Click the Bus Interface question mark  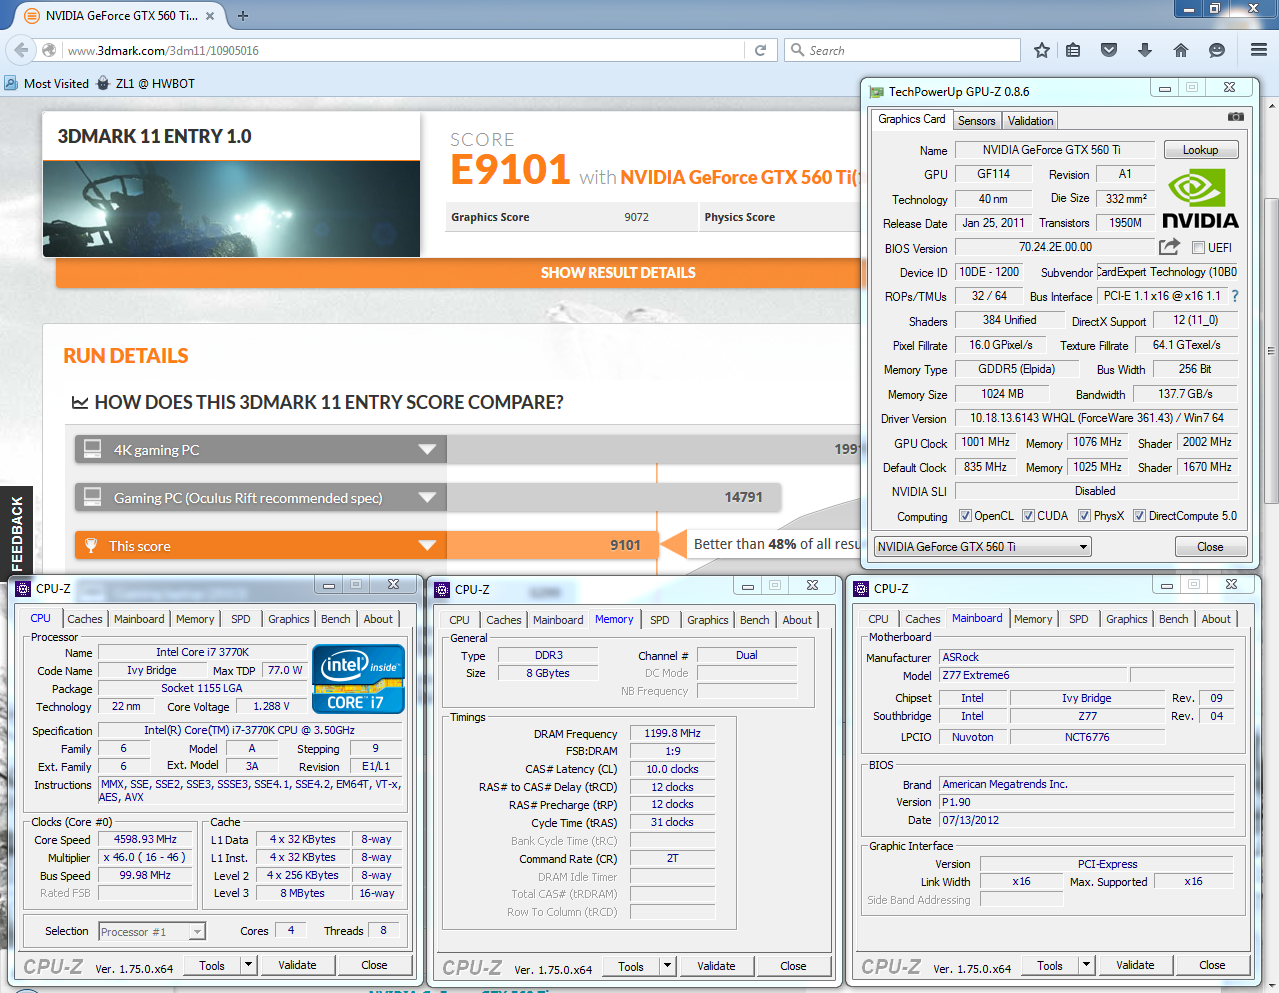click(1235, 296)
